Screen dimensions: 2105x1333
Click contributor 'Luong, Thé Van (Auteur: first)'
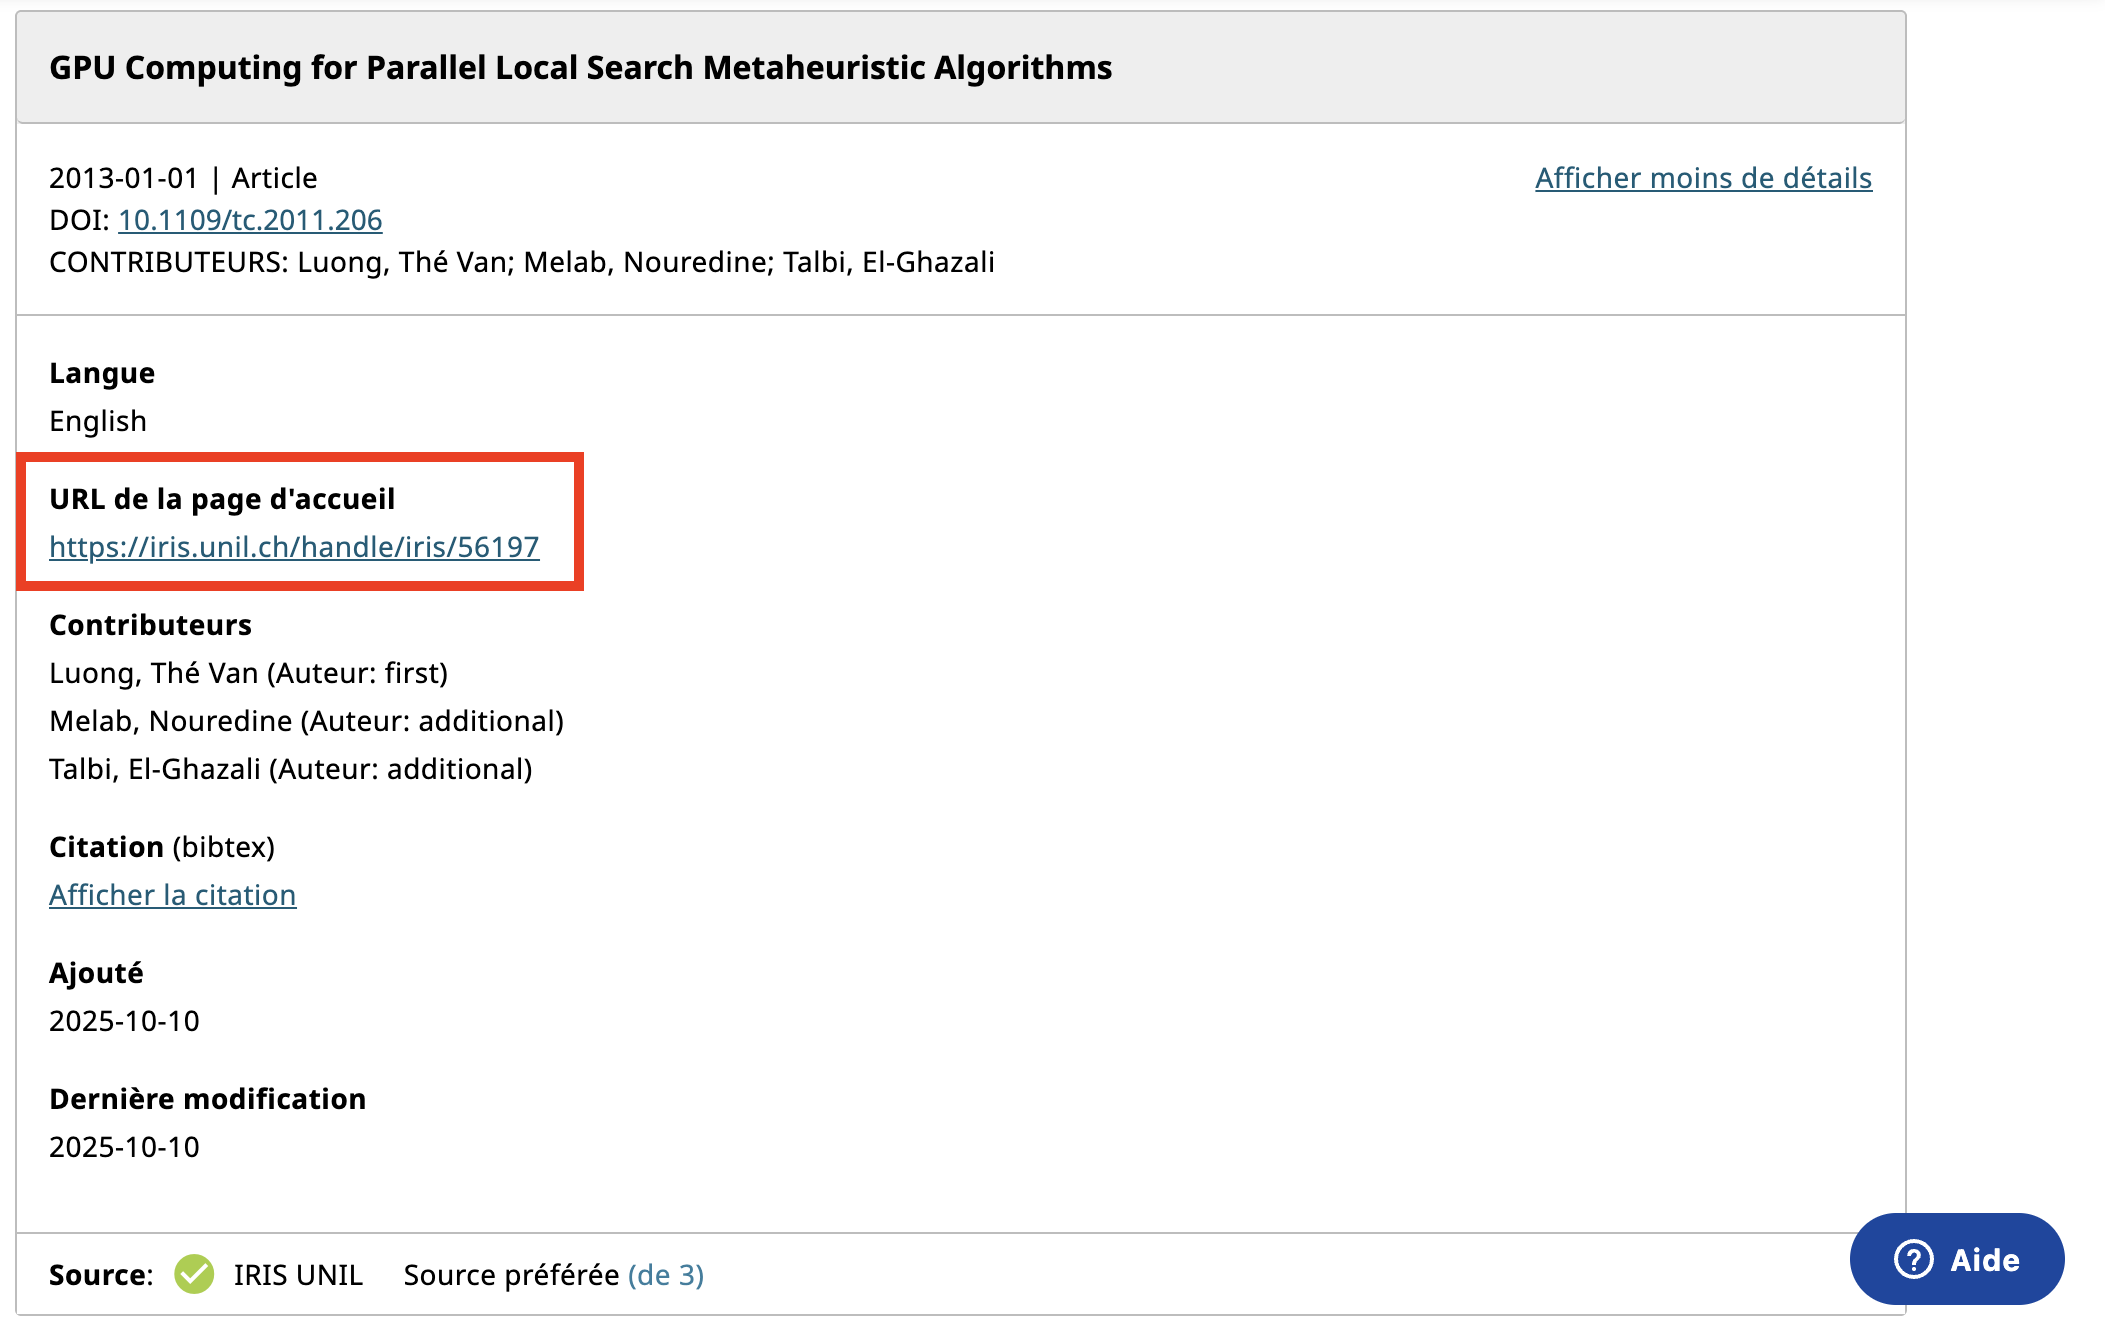[248, 673]
